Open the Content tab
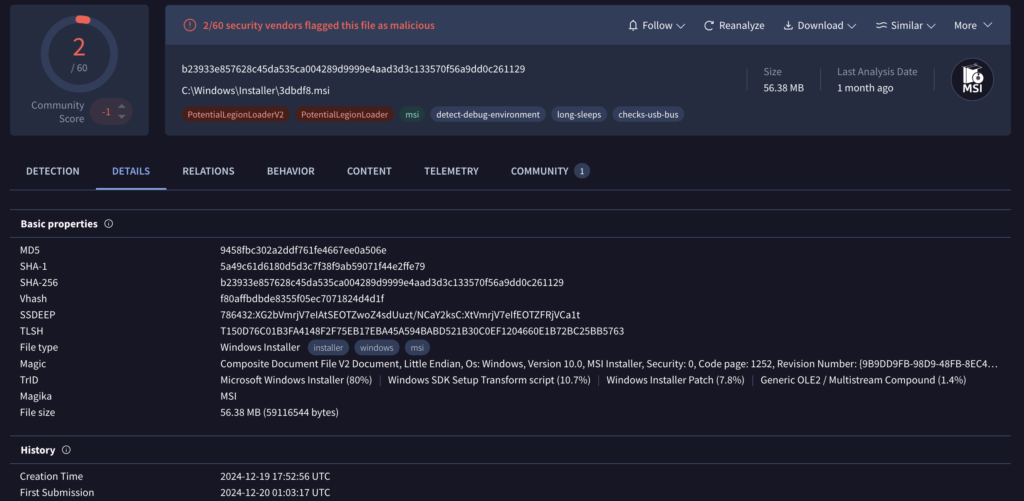 point(369,171)
